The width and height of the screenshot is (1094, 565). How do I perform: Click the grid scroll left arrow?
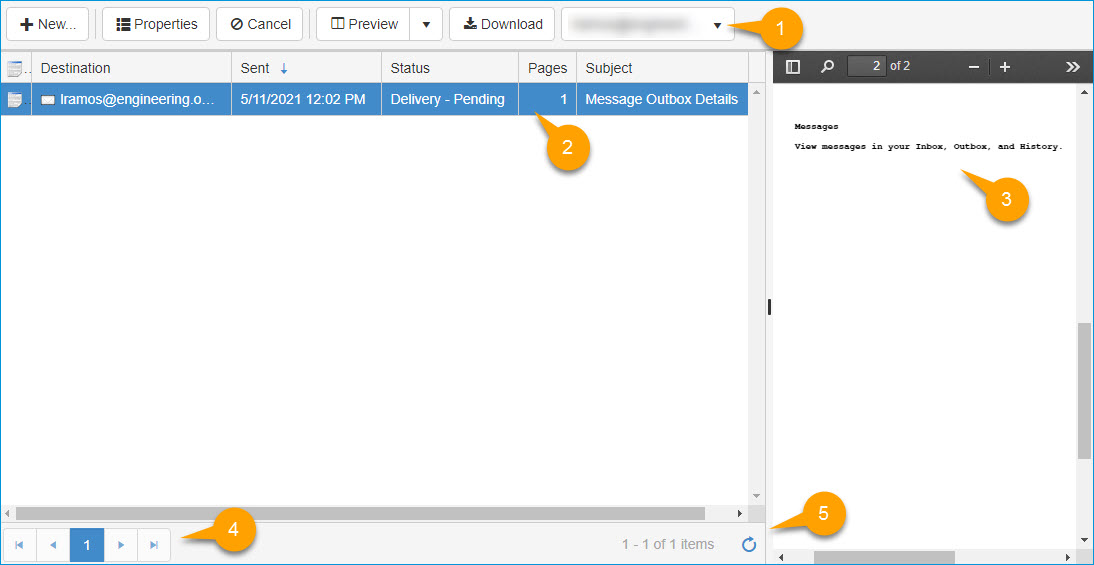point(8,513)
